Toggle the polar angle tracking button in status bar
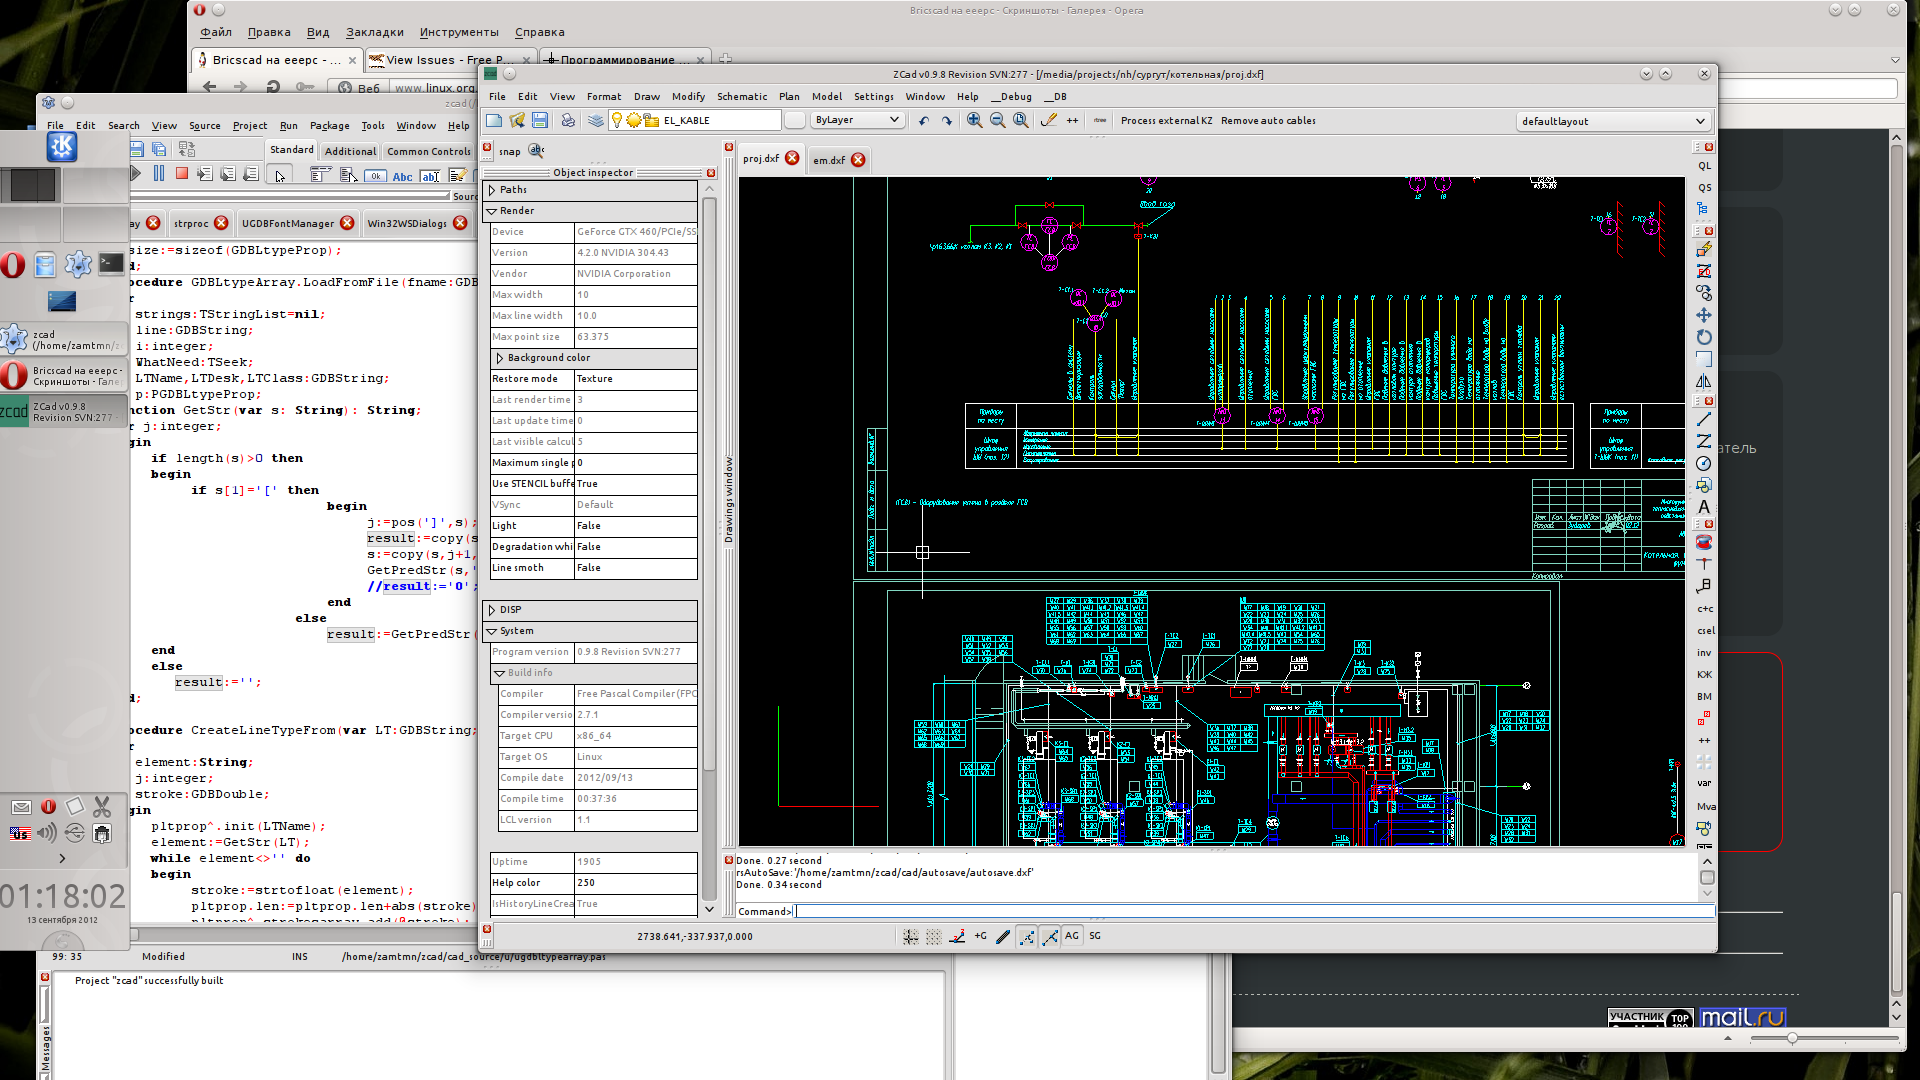This screenshot has width=1920, height=1080. pos(957,937)
